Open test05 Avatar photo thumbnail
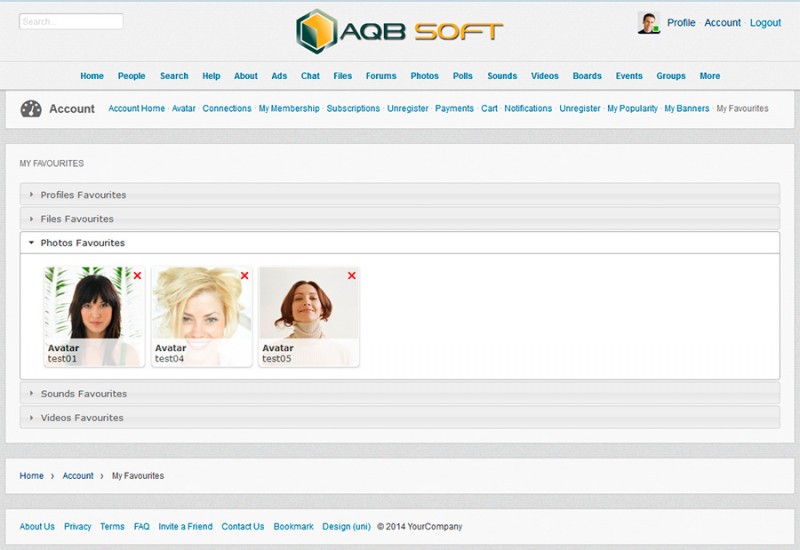Image resolution: width=800 pixels, height=550 pixels. tap(309, 316)
